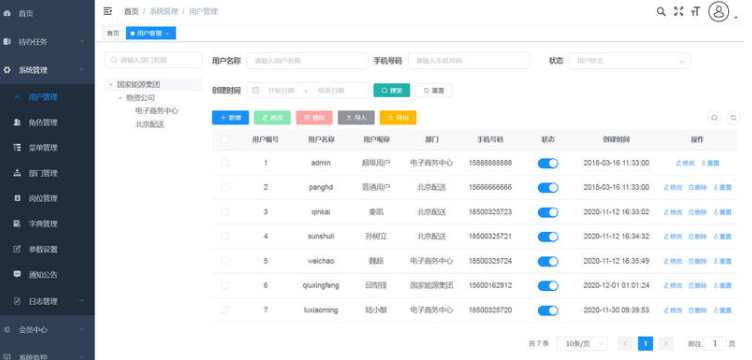Click the orange 导出 export button
752x360 pixels.
click(398, 117)
